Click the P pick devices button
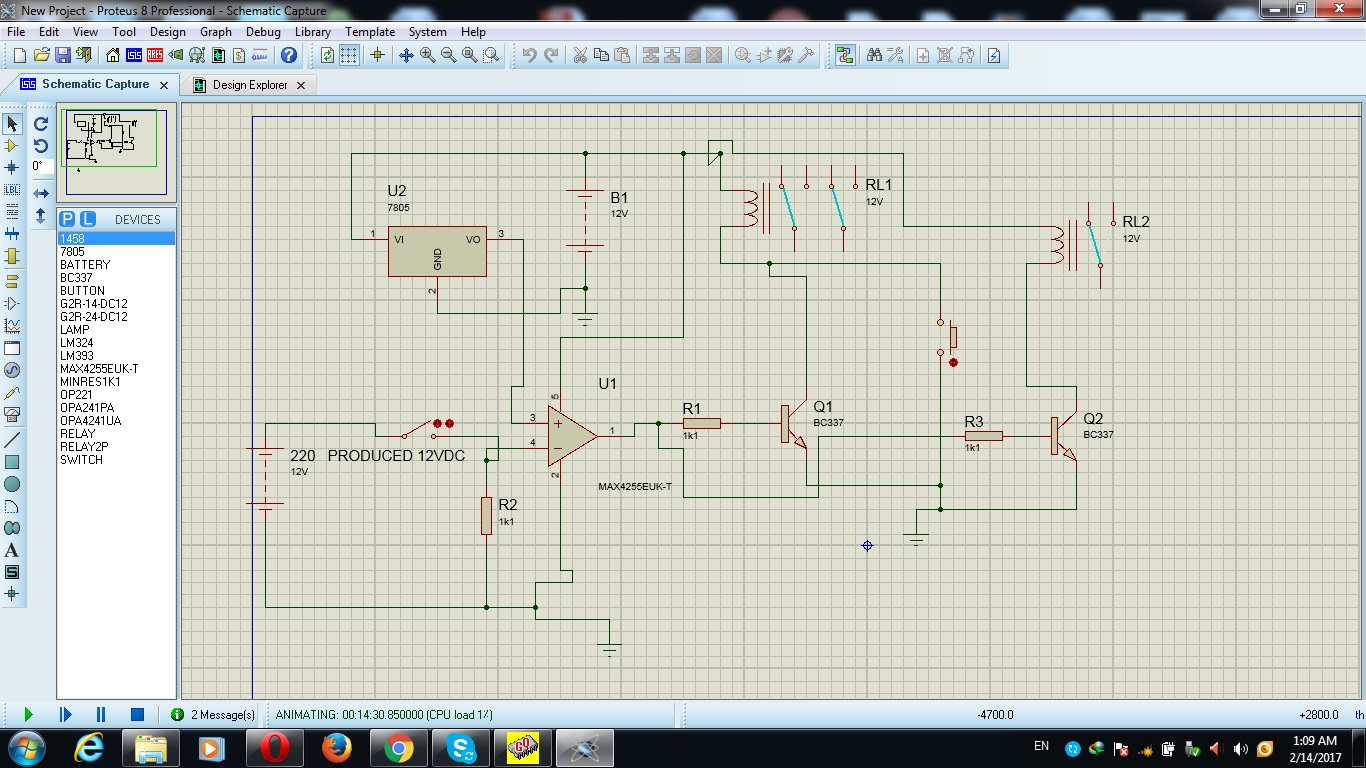Image resolution: width=1366 pixels, height=768 pixels. click(67, 219)
